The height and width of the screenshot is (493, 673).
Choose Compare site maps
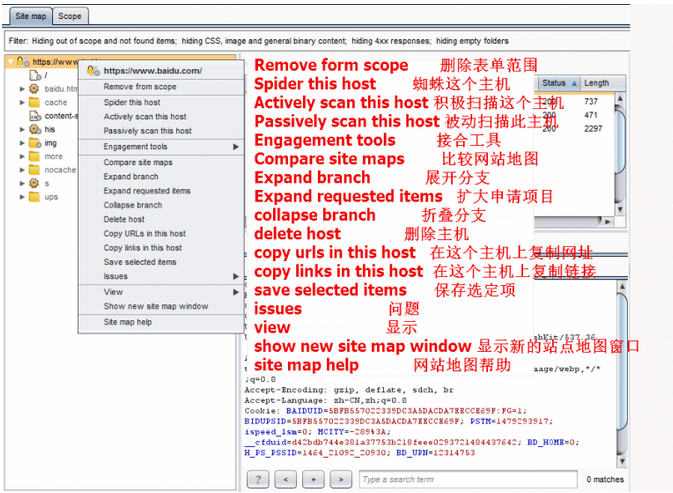(x=161, y=163)
